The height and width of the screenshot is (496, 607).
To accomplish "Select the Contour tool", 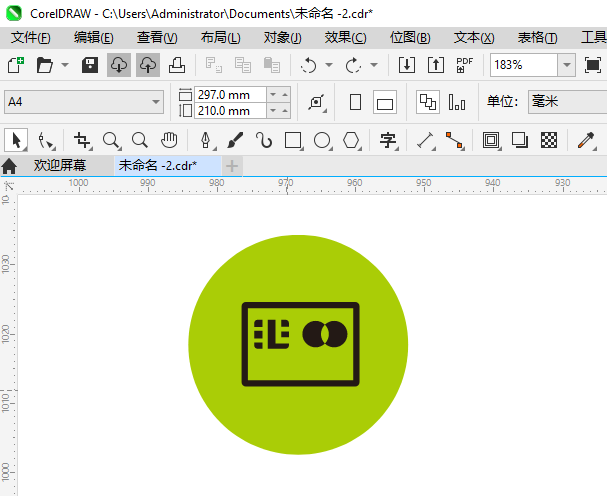I will (x=491, y=140).
